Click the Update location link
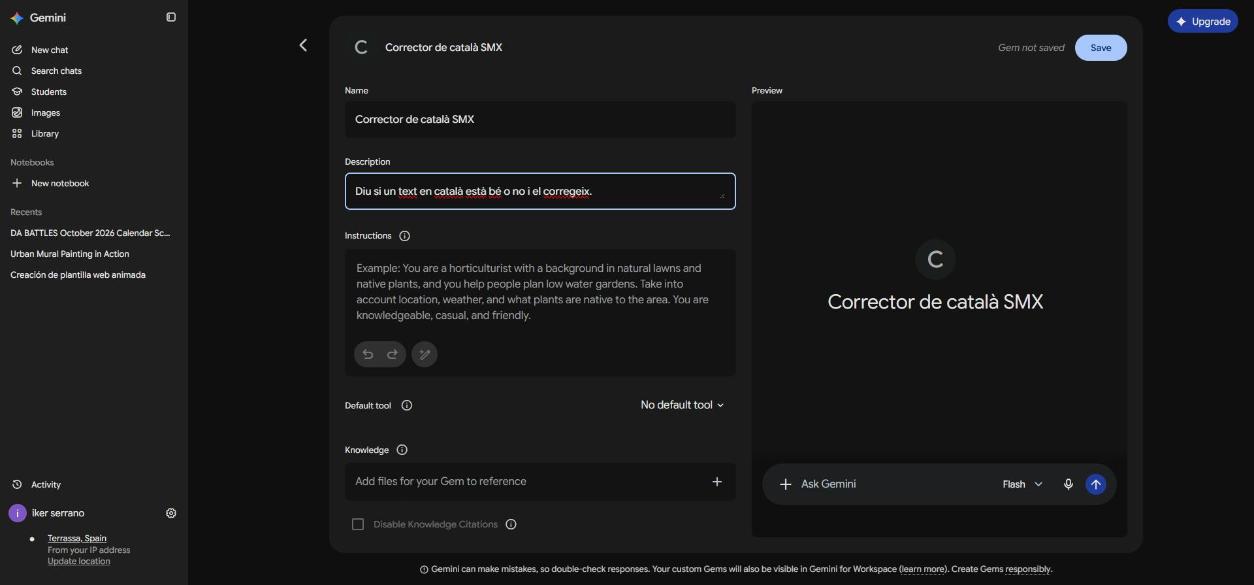Screen dimensions: 1254x585 [79, 561]
